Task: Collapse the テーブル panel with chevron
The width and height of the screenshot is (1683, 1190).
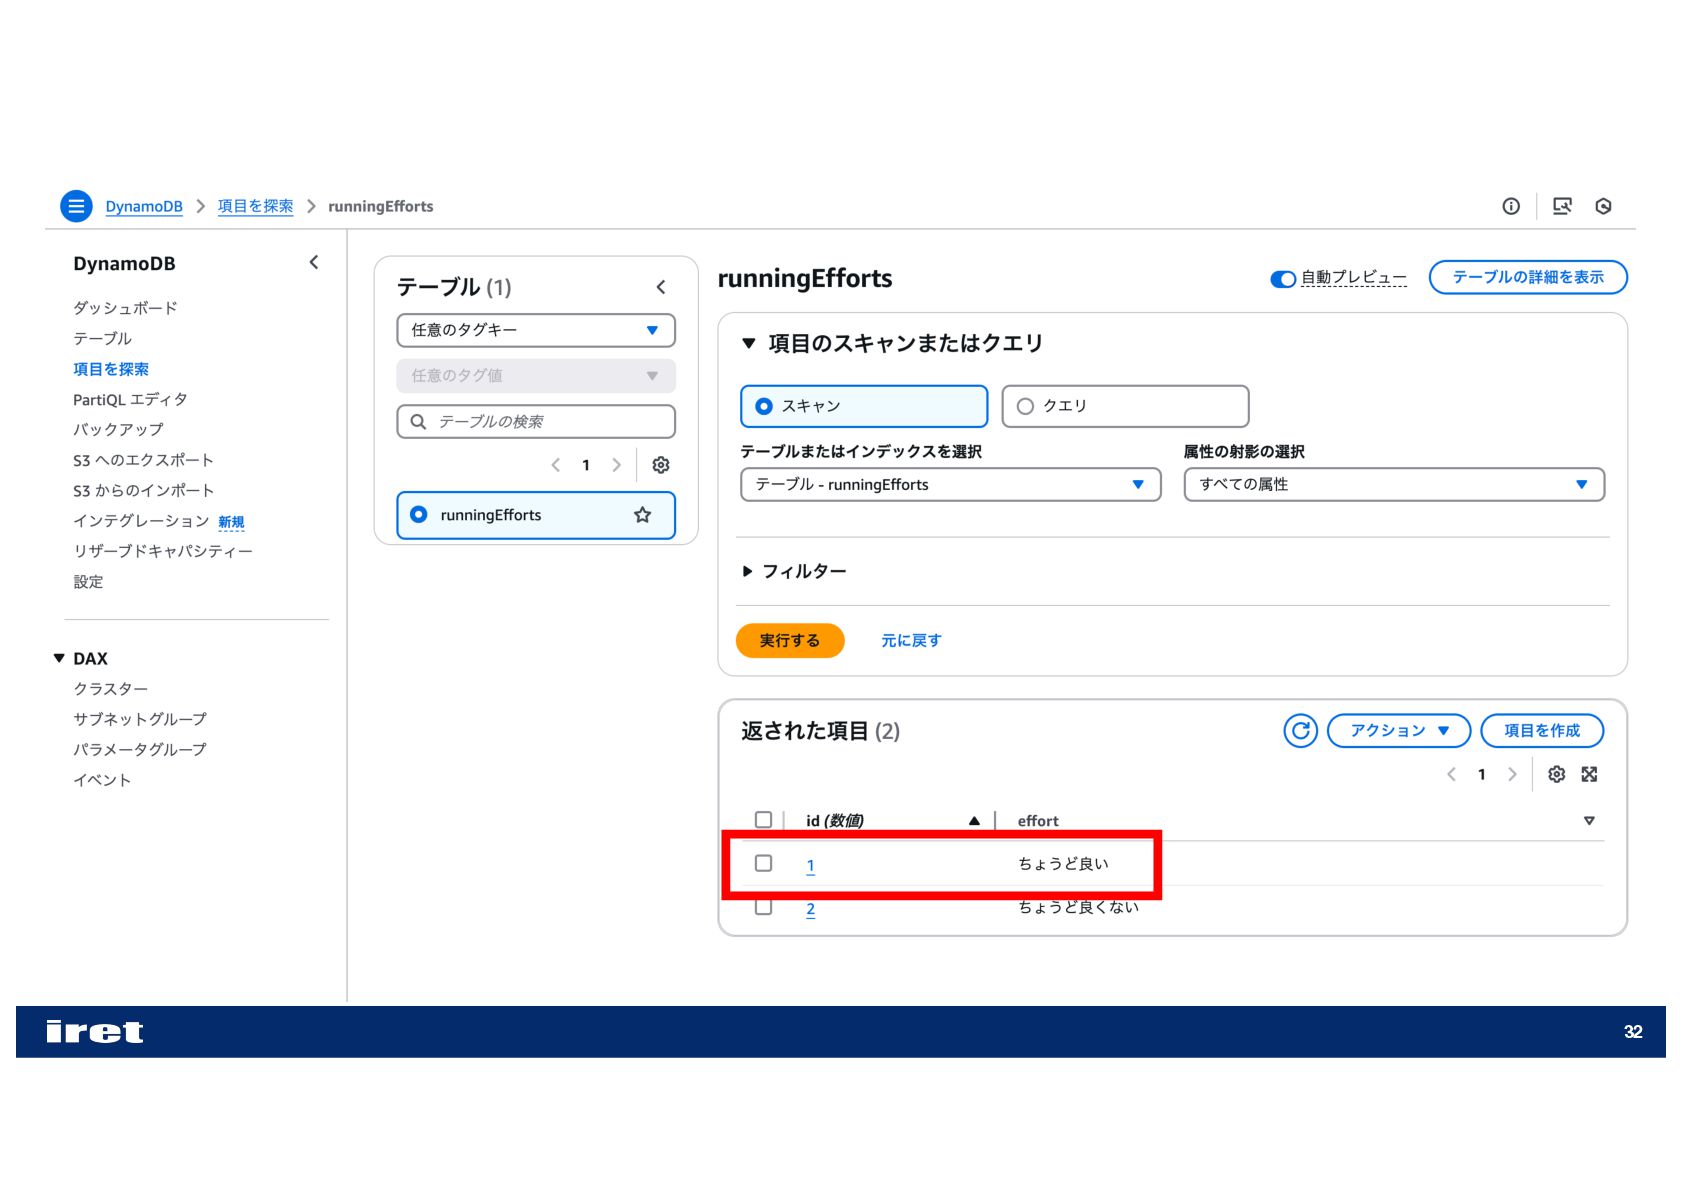Action: point(661,287)
